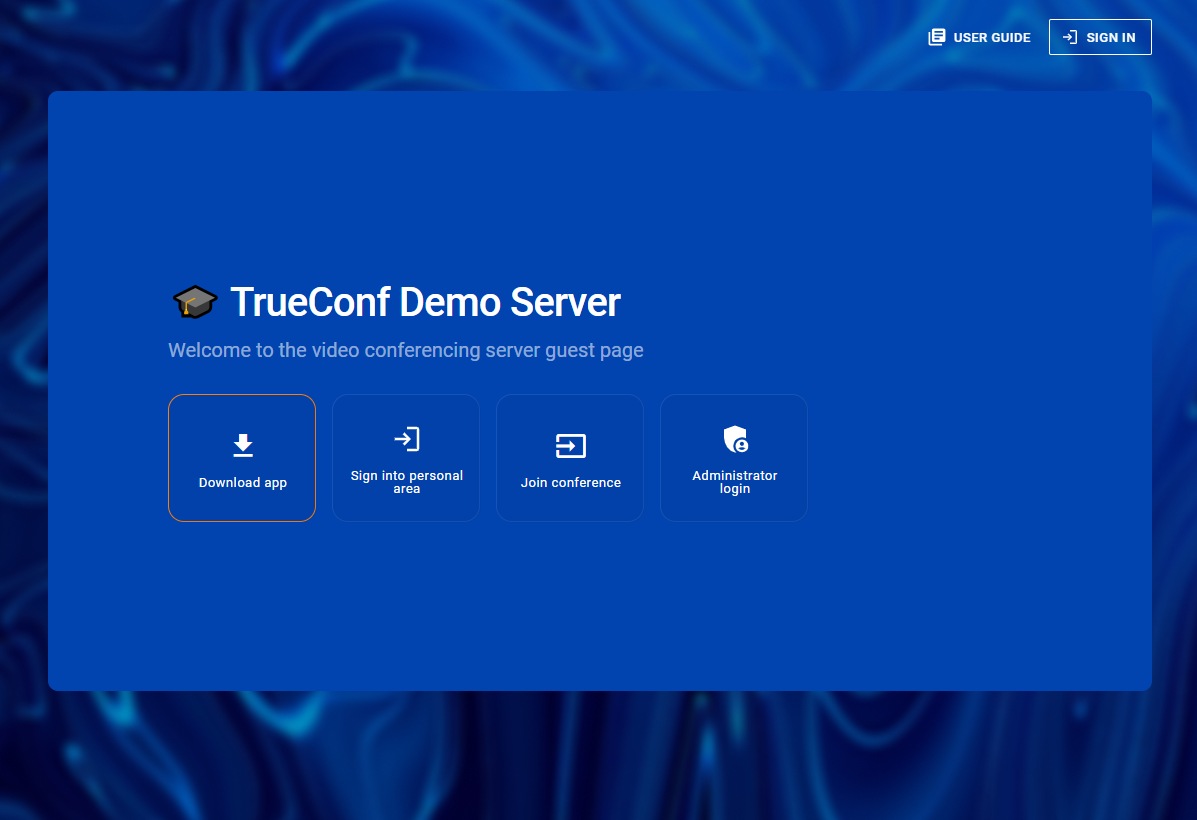This screenshot has width=1197, height=820.
Task: Open 'Sign into personal area' text label
Action: point(406,476)
